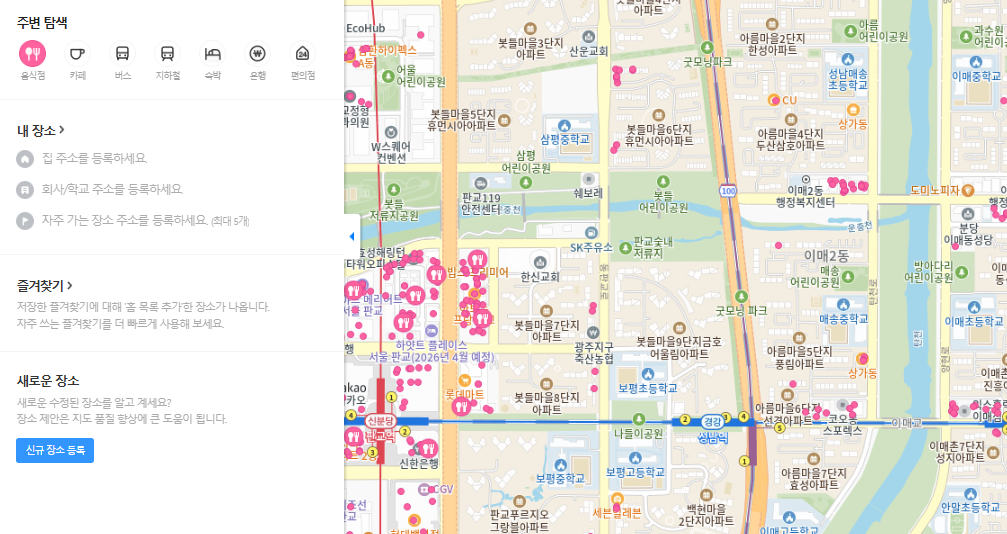Click the 100 expressway route shield

(728, 191)
